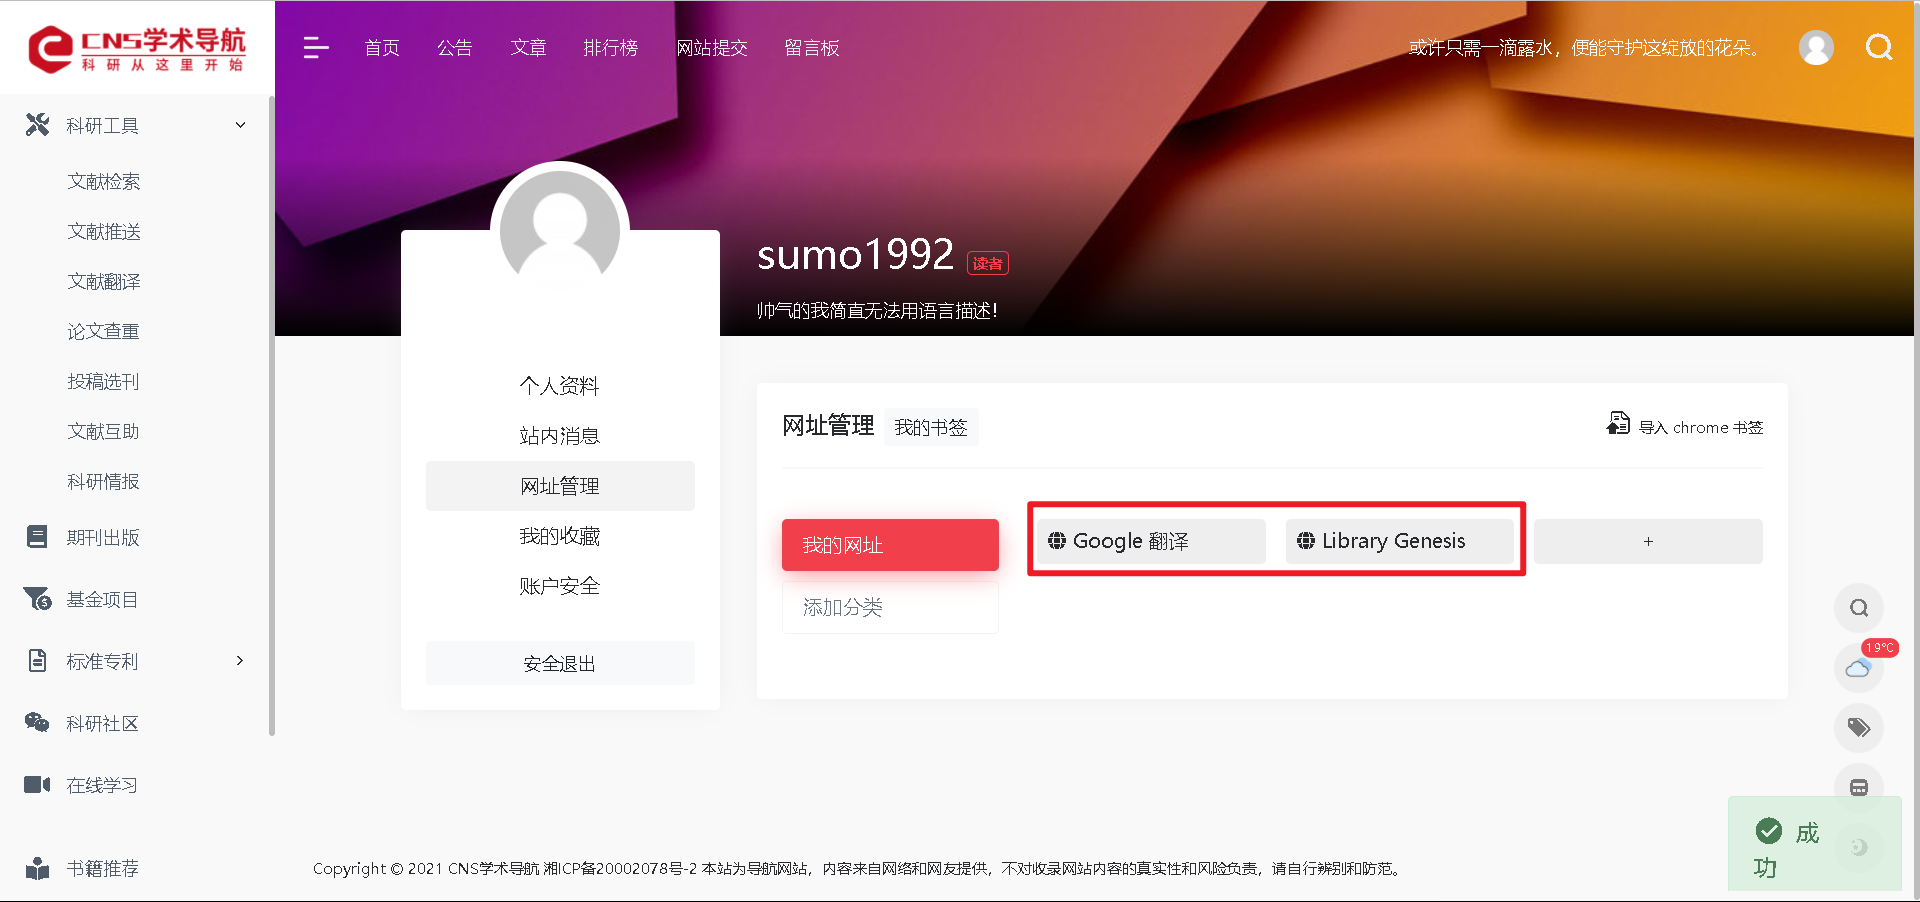Open the 个人资料 profile menu item
The image size is (1920, 902).
[559, 386]
